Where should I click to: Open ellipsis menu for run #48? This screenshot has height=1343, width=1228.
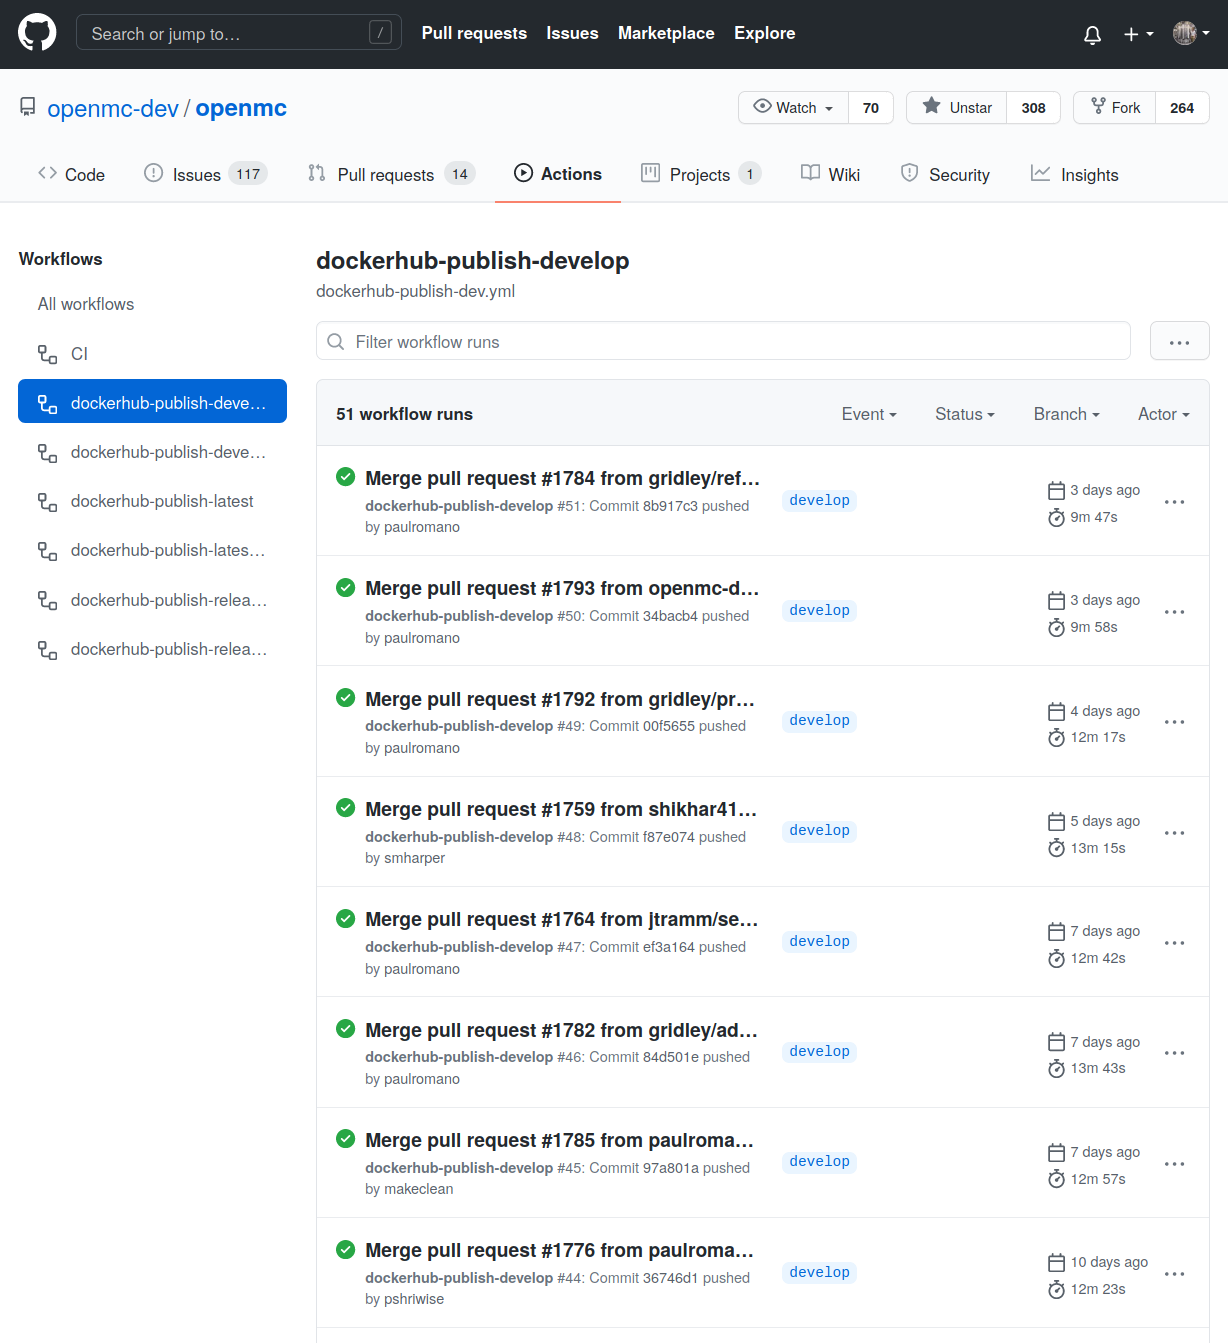1175,832
